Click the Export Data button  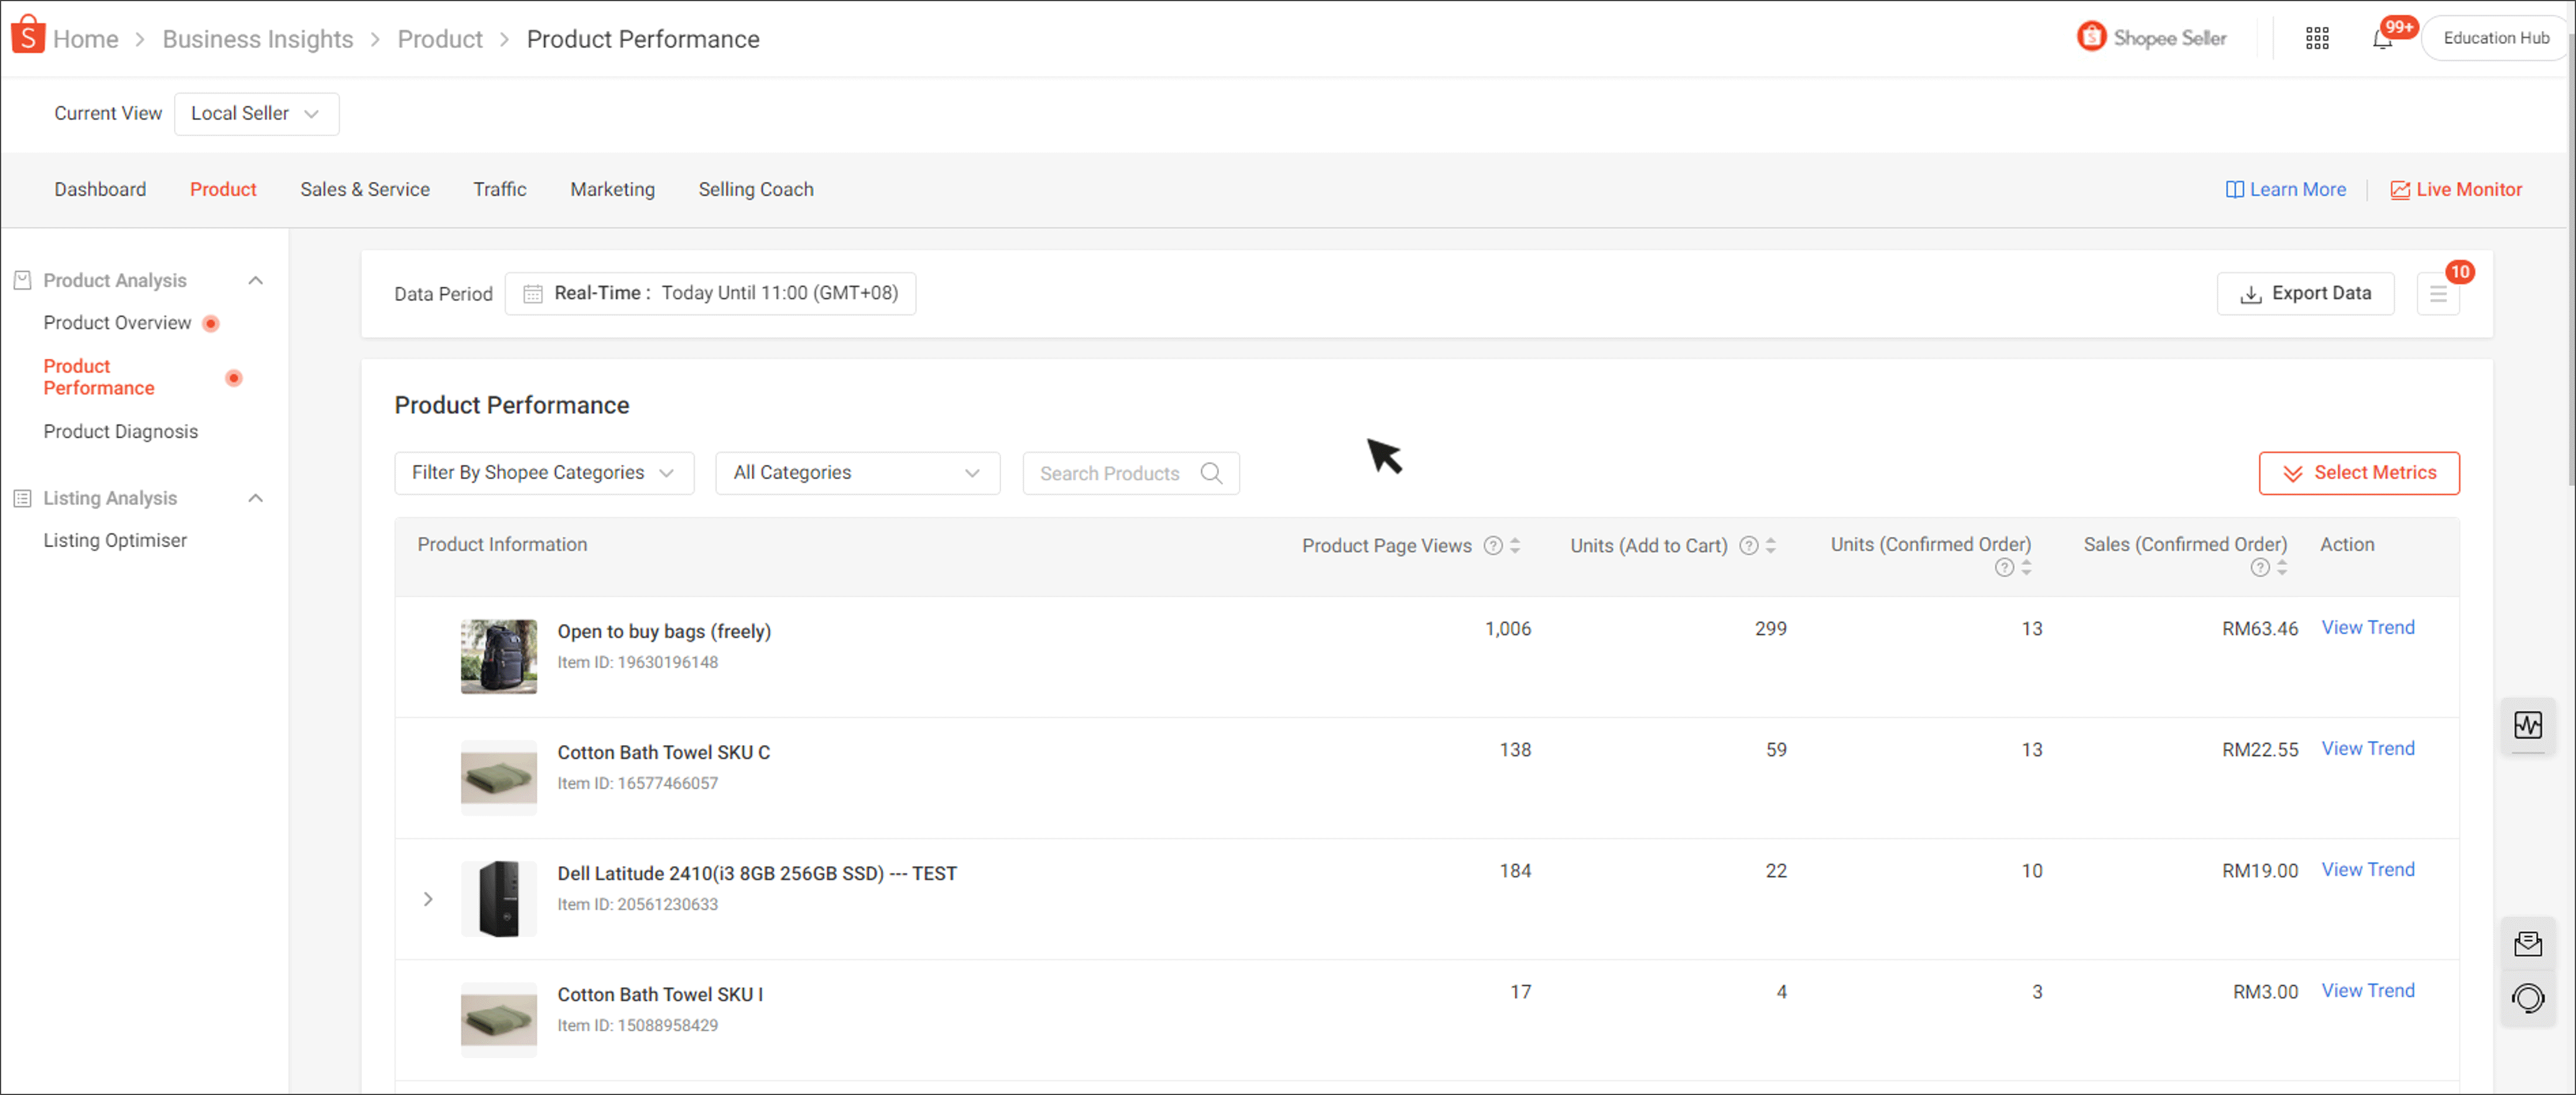pyautogui.click(x=2305, y=293)
